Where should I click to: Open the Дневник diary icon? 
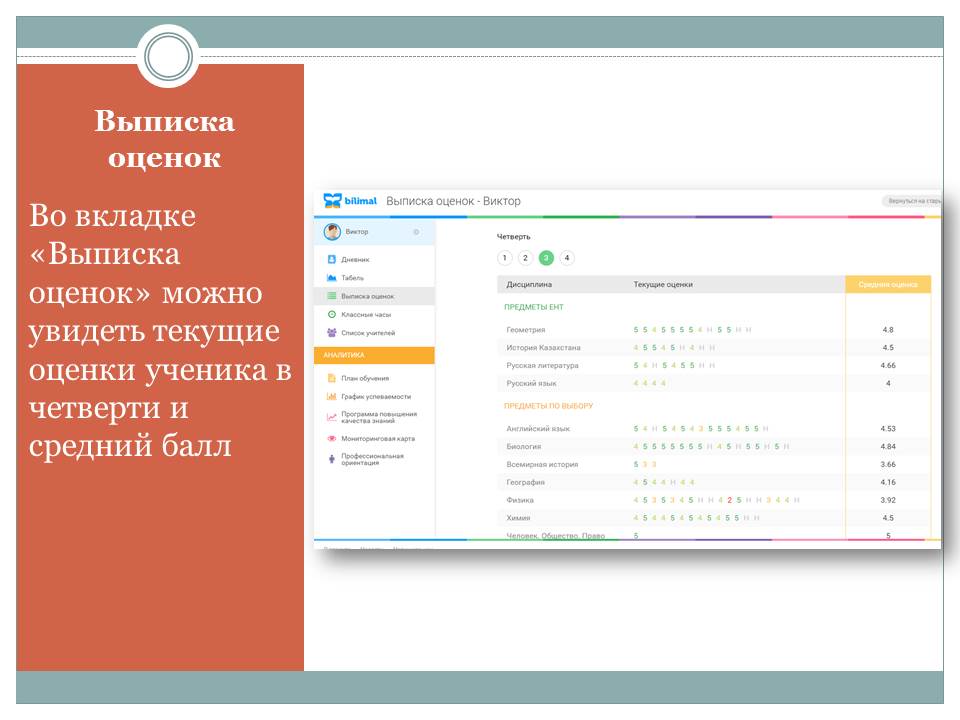332,260
